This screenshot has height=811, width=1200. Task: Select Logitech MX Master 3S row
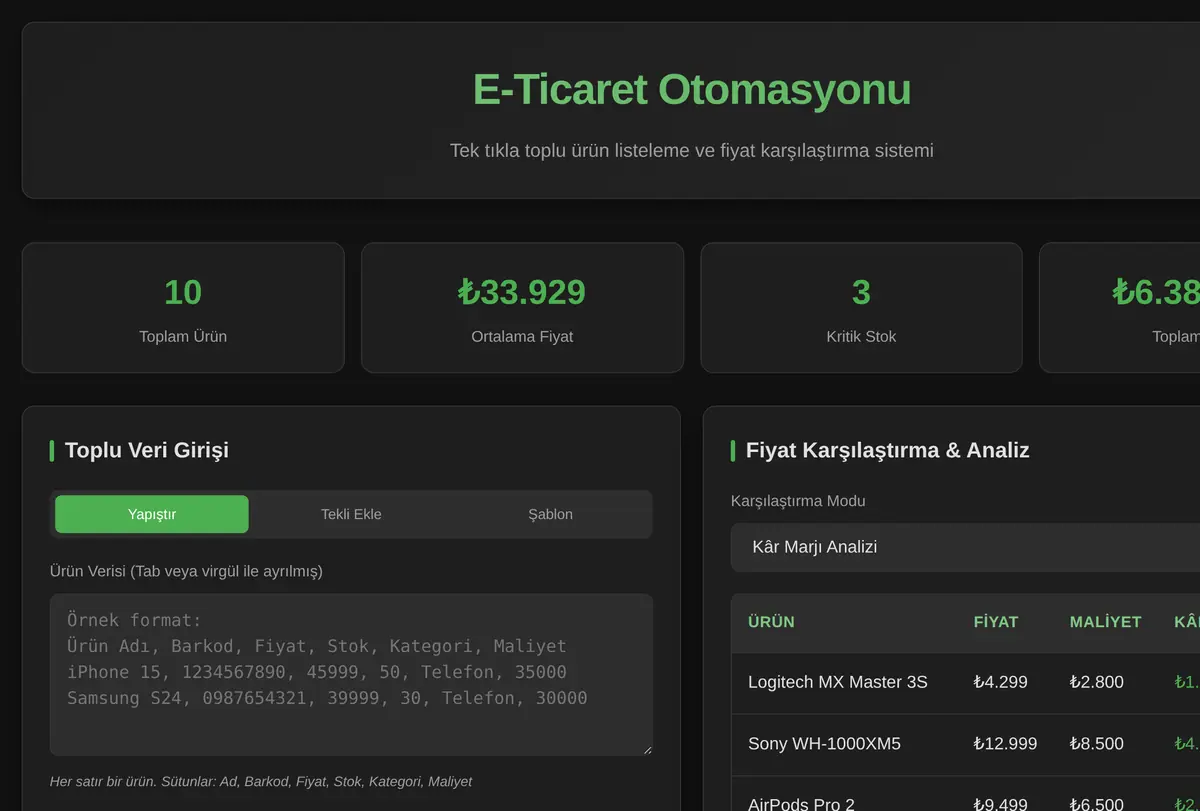965,682
